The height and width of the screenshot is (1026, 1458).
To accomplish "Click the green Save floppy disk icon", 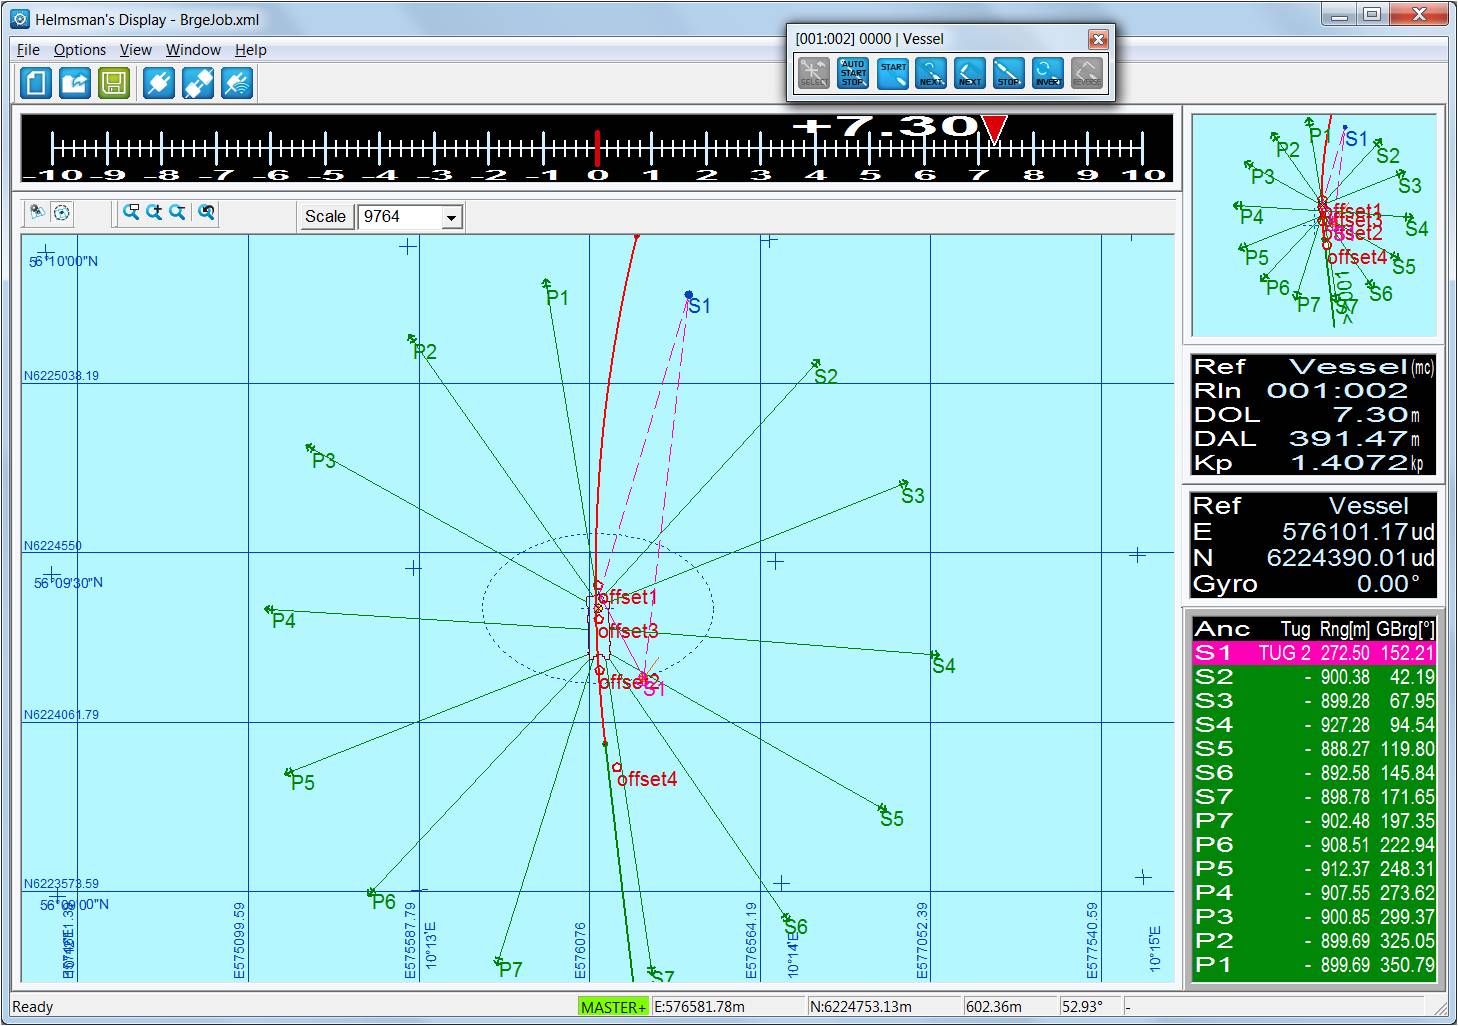I will 114,83.
